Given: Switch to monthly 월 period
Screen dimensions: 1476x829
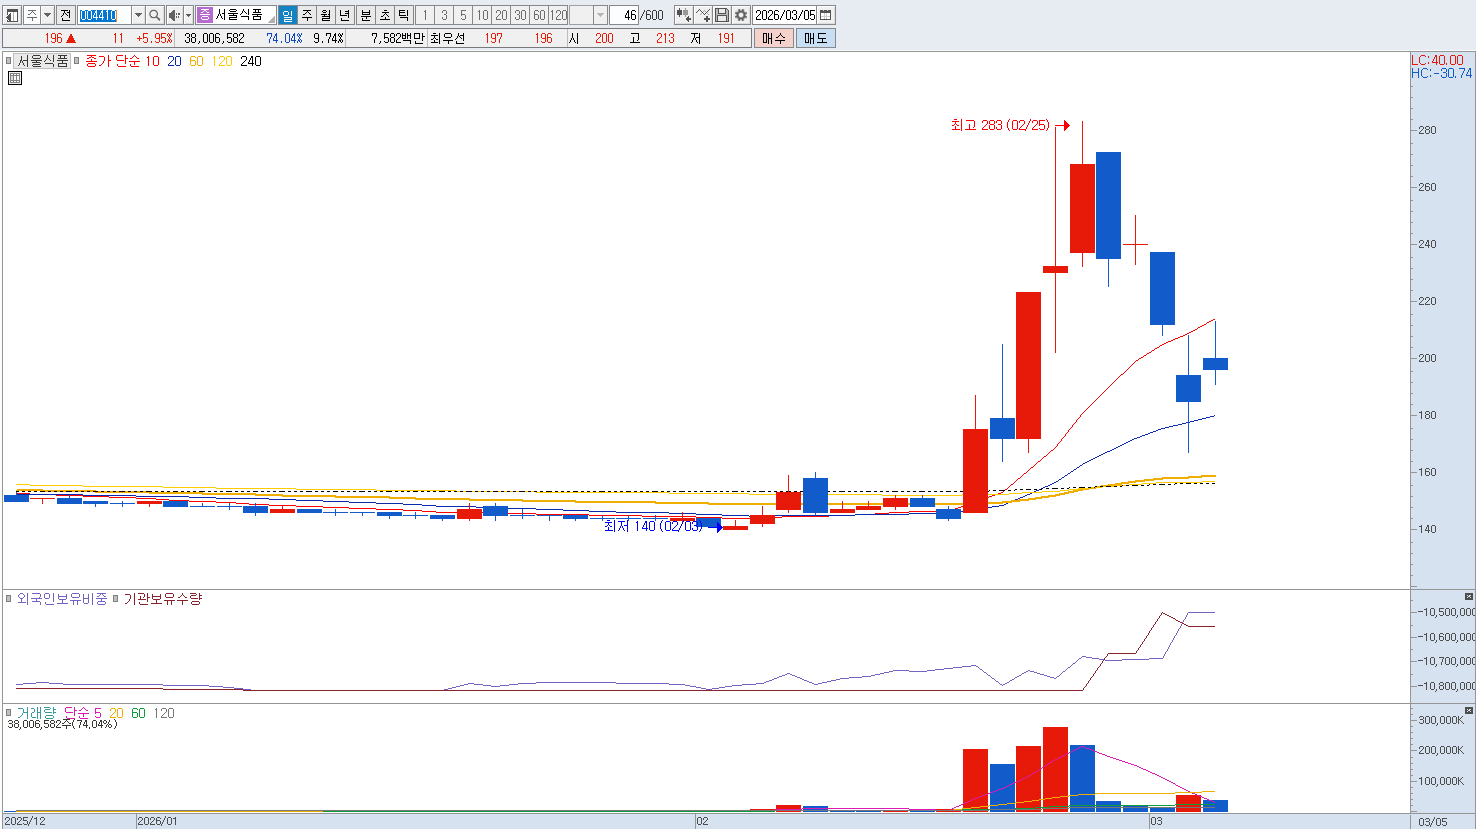Looking at the screenshot, I should [x=326, y=15].
